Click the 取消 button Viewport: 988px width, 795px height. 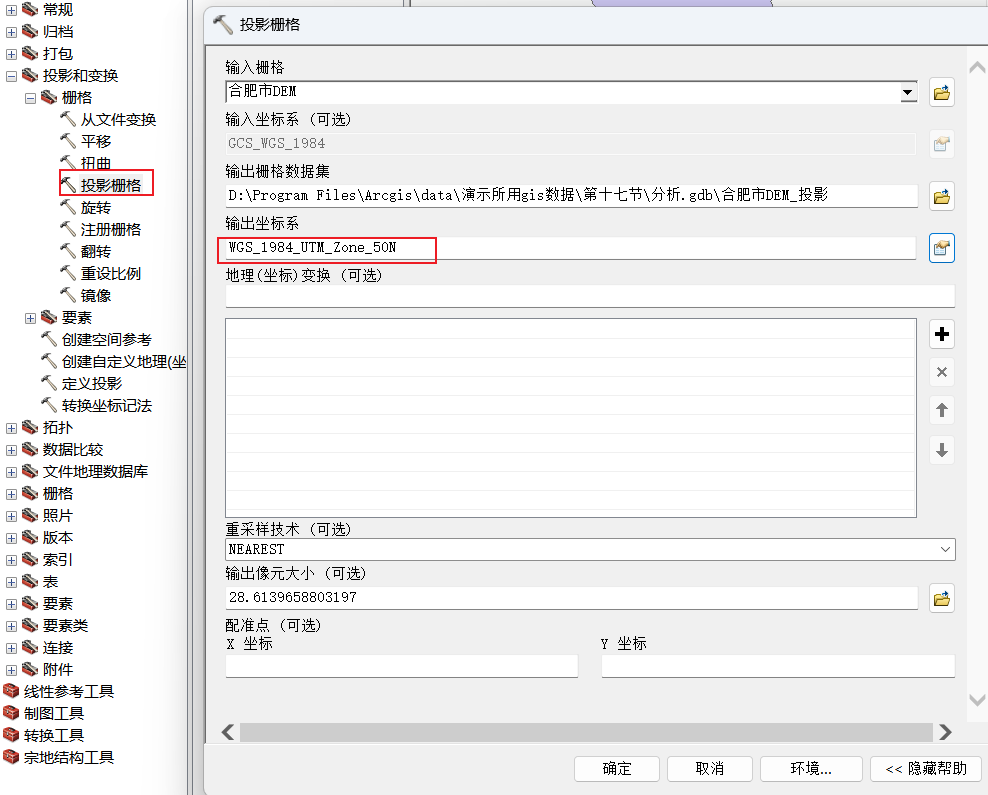point(709,769)
